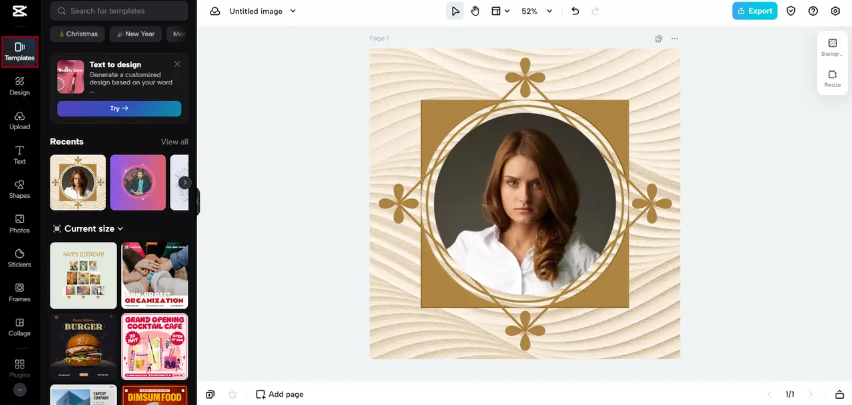Go to next page arrow
The height and width of the screenshot is (405, 852).
pos(811,395)
